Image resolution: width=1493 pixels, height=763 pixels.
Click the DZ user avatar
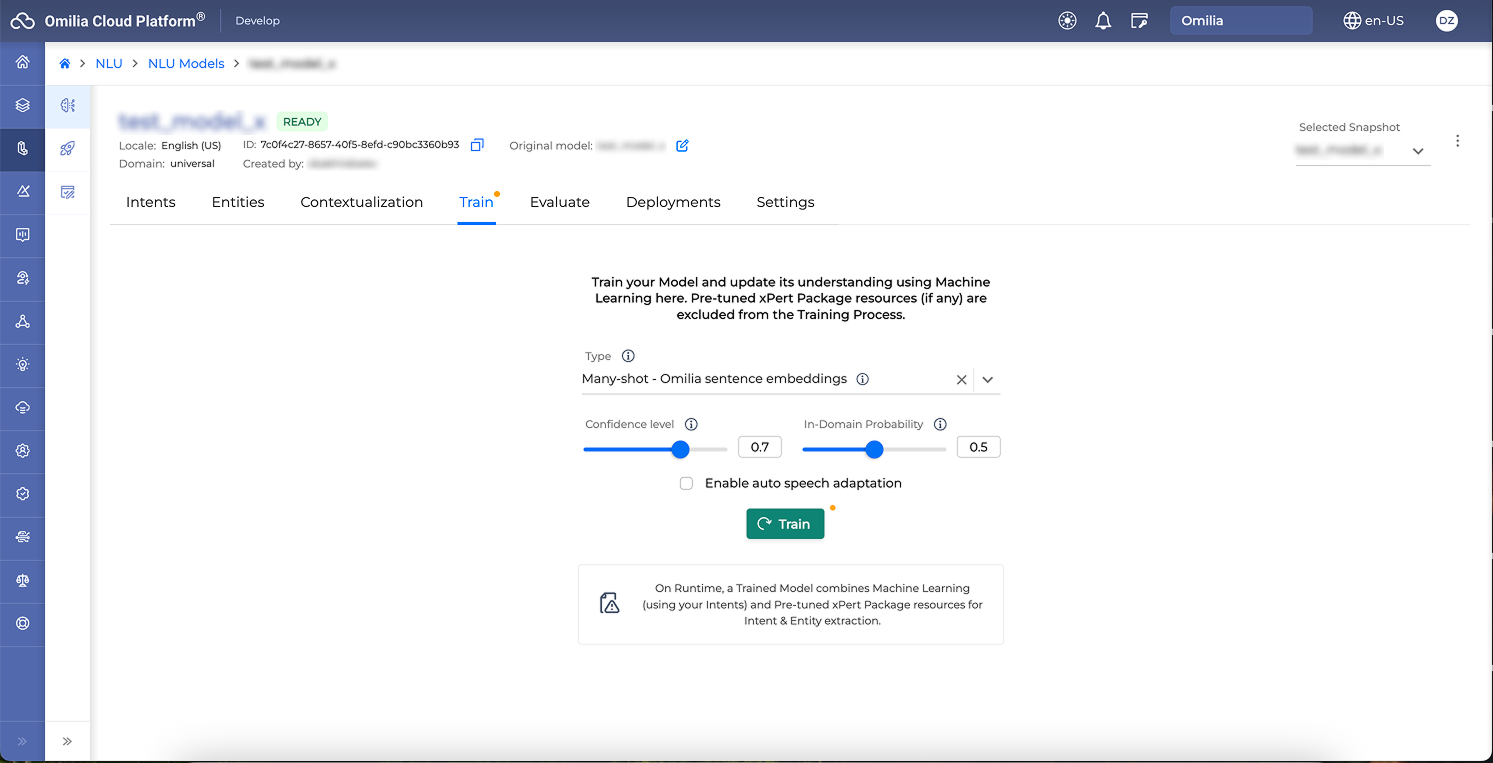(1446, 20)
